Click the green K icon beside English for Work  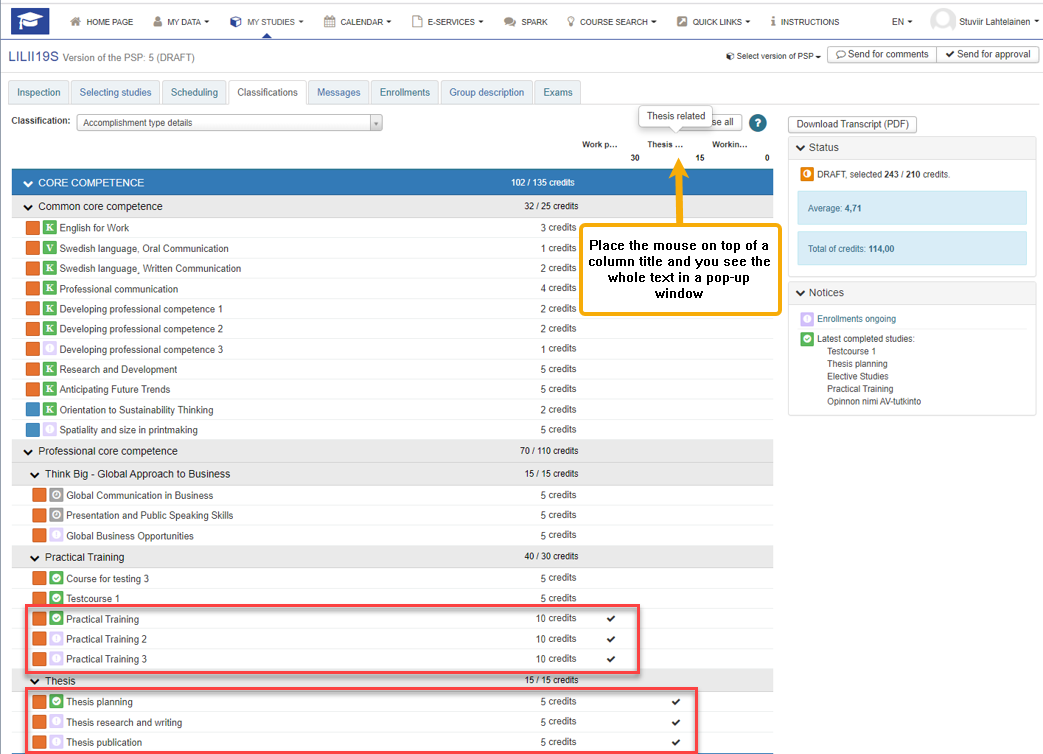pyautogui.click(x=50, y=228)
